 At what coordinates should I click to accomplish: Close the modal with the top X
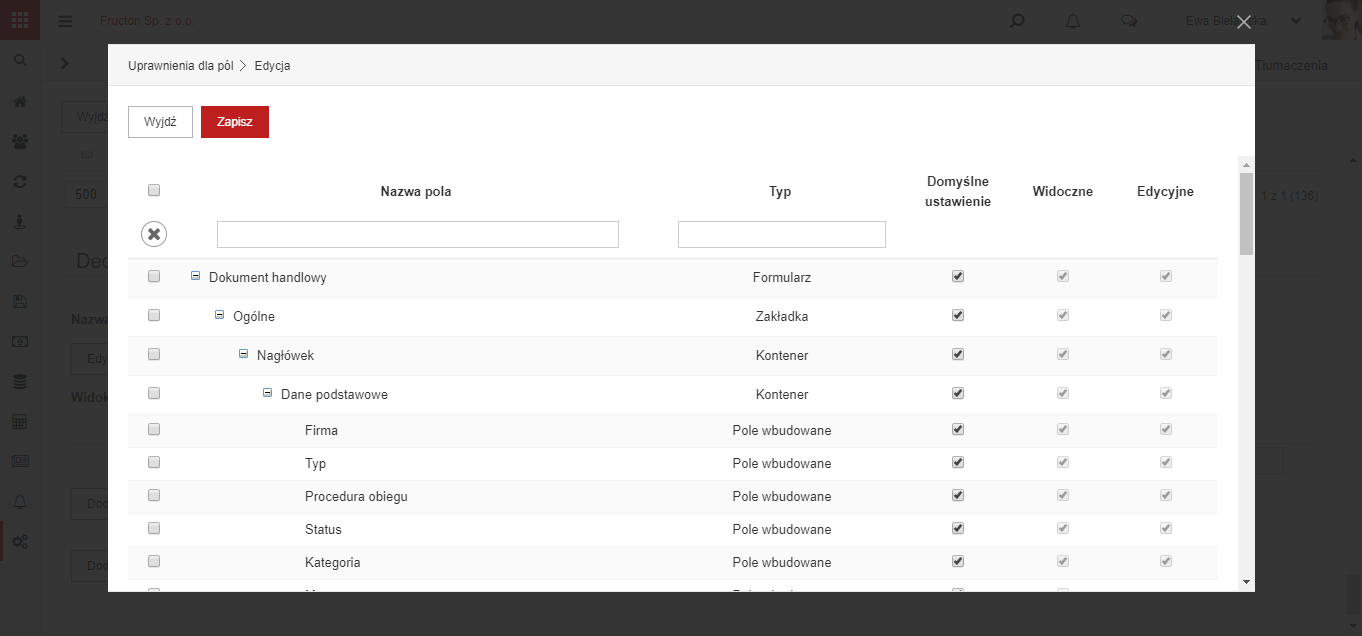point(1244,22)
